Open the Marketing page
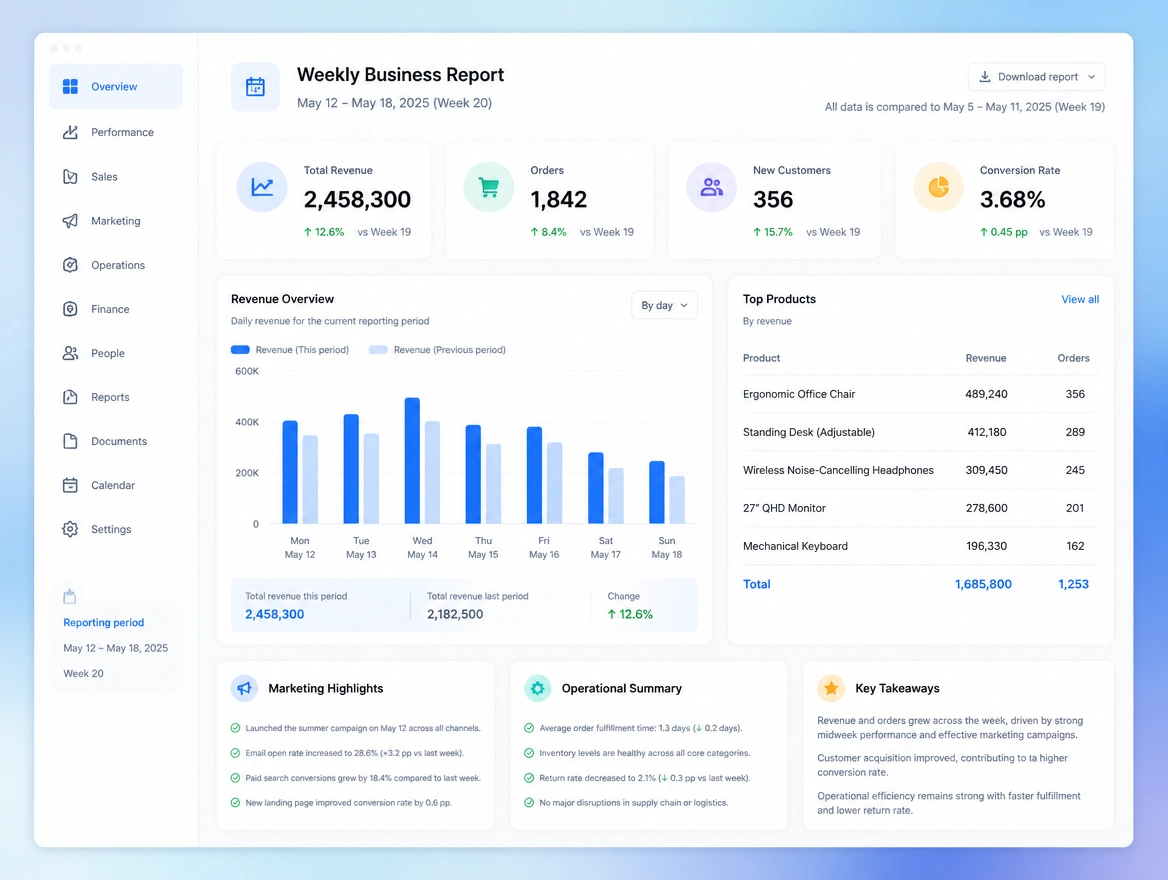1168x880 pixels. [116, 221]
